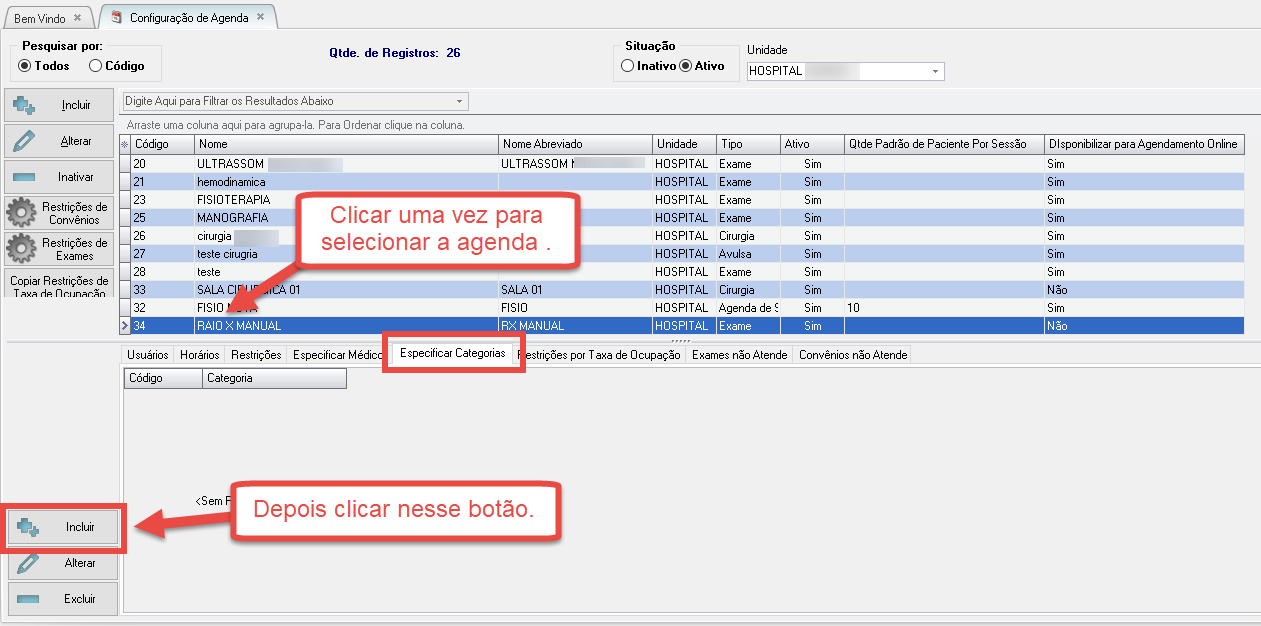This screenshot has height=626, width=1261.
Task: Close the Configuração de Agenda tab
Action: (x=261, y=17)
